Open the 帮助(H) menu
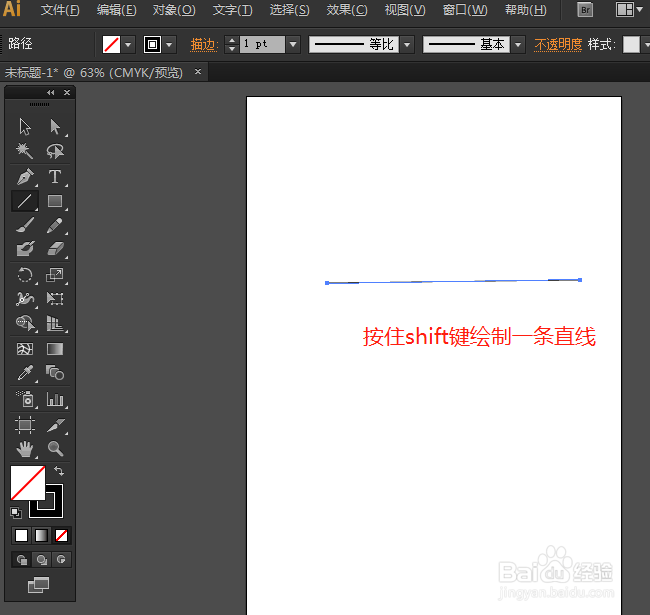The image size is (650, 615). [526, 10]
